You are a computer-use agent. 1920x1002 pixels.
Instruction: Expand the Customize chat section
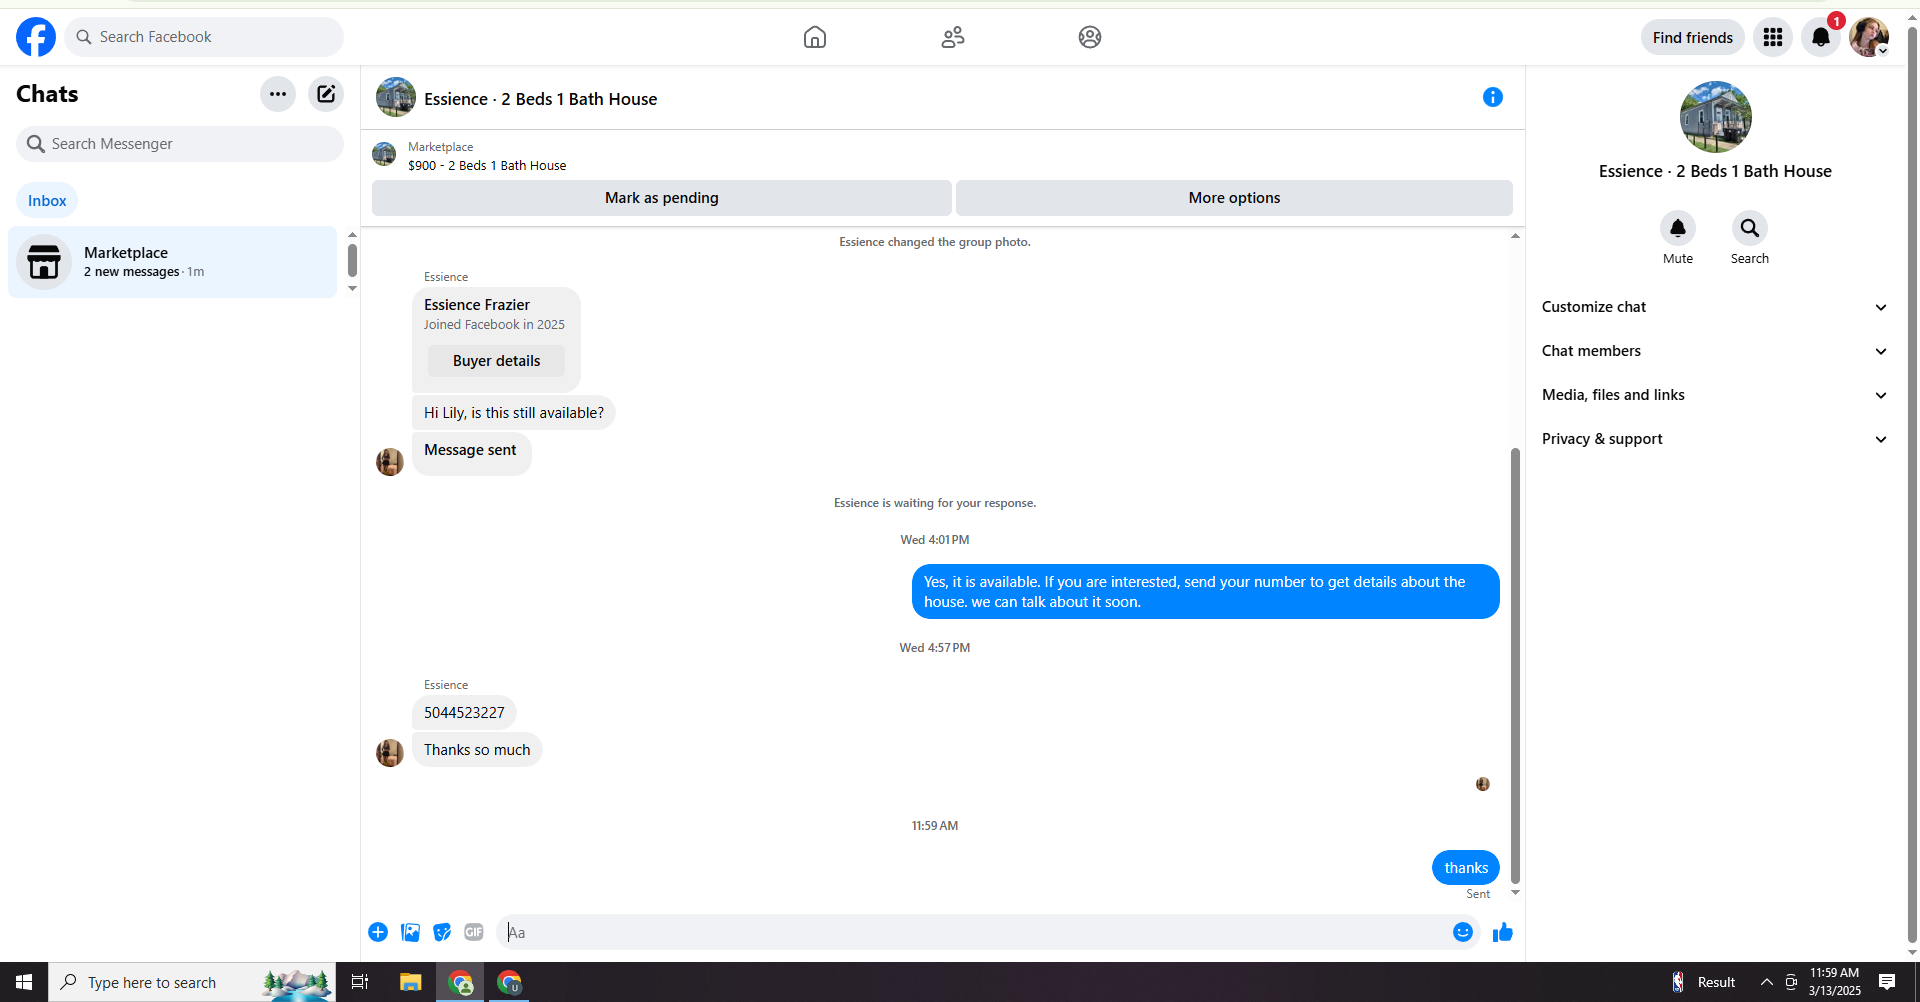(1715, 307)
